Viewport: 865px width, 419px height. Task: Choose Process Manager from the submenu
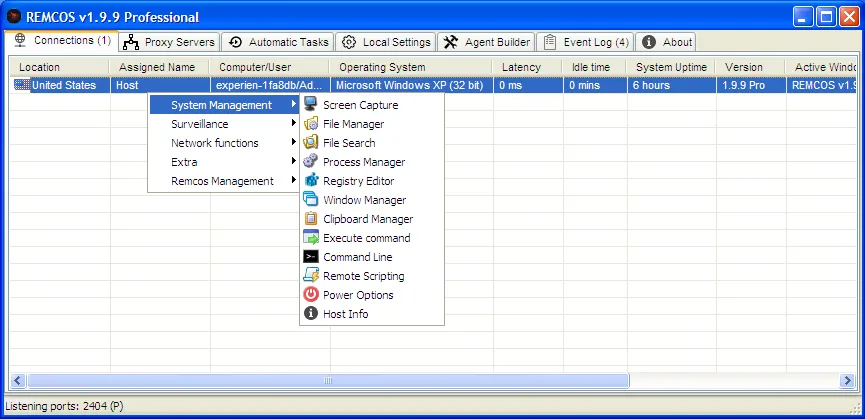click(372, 162)
